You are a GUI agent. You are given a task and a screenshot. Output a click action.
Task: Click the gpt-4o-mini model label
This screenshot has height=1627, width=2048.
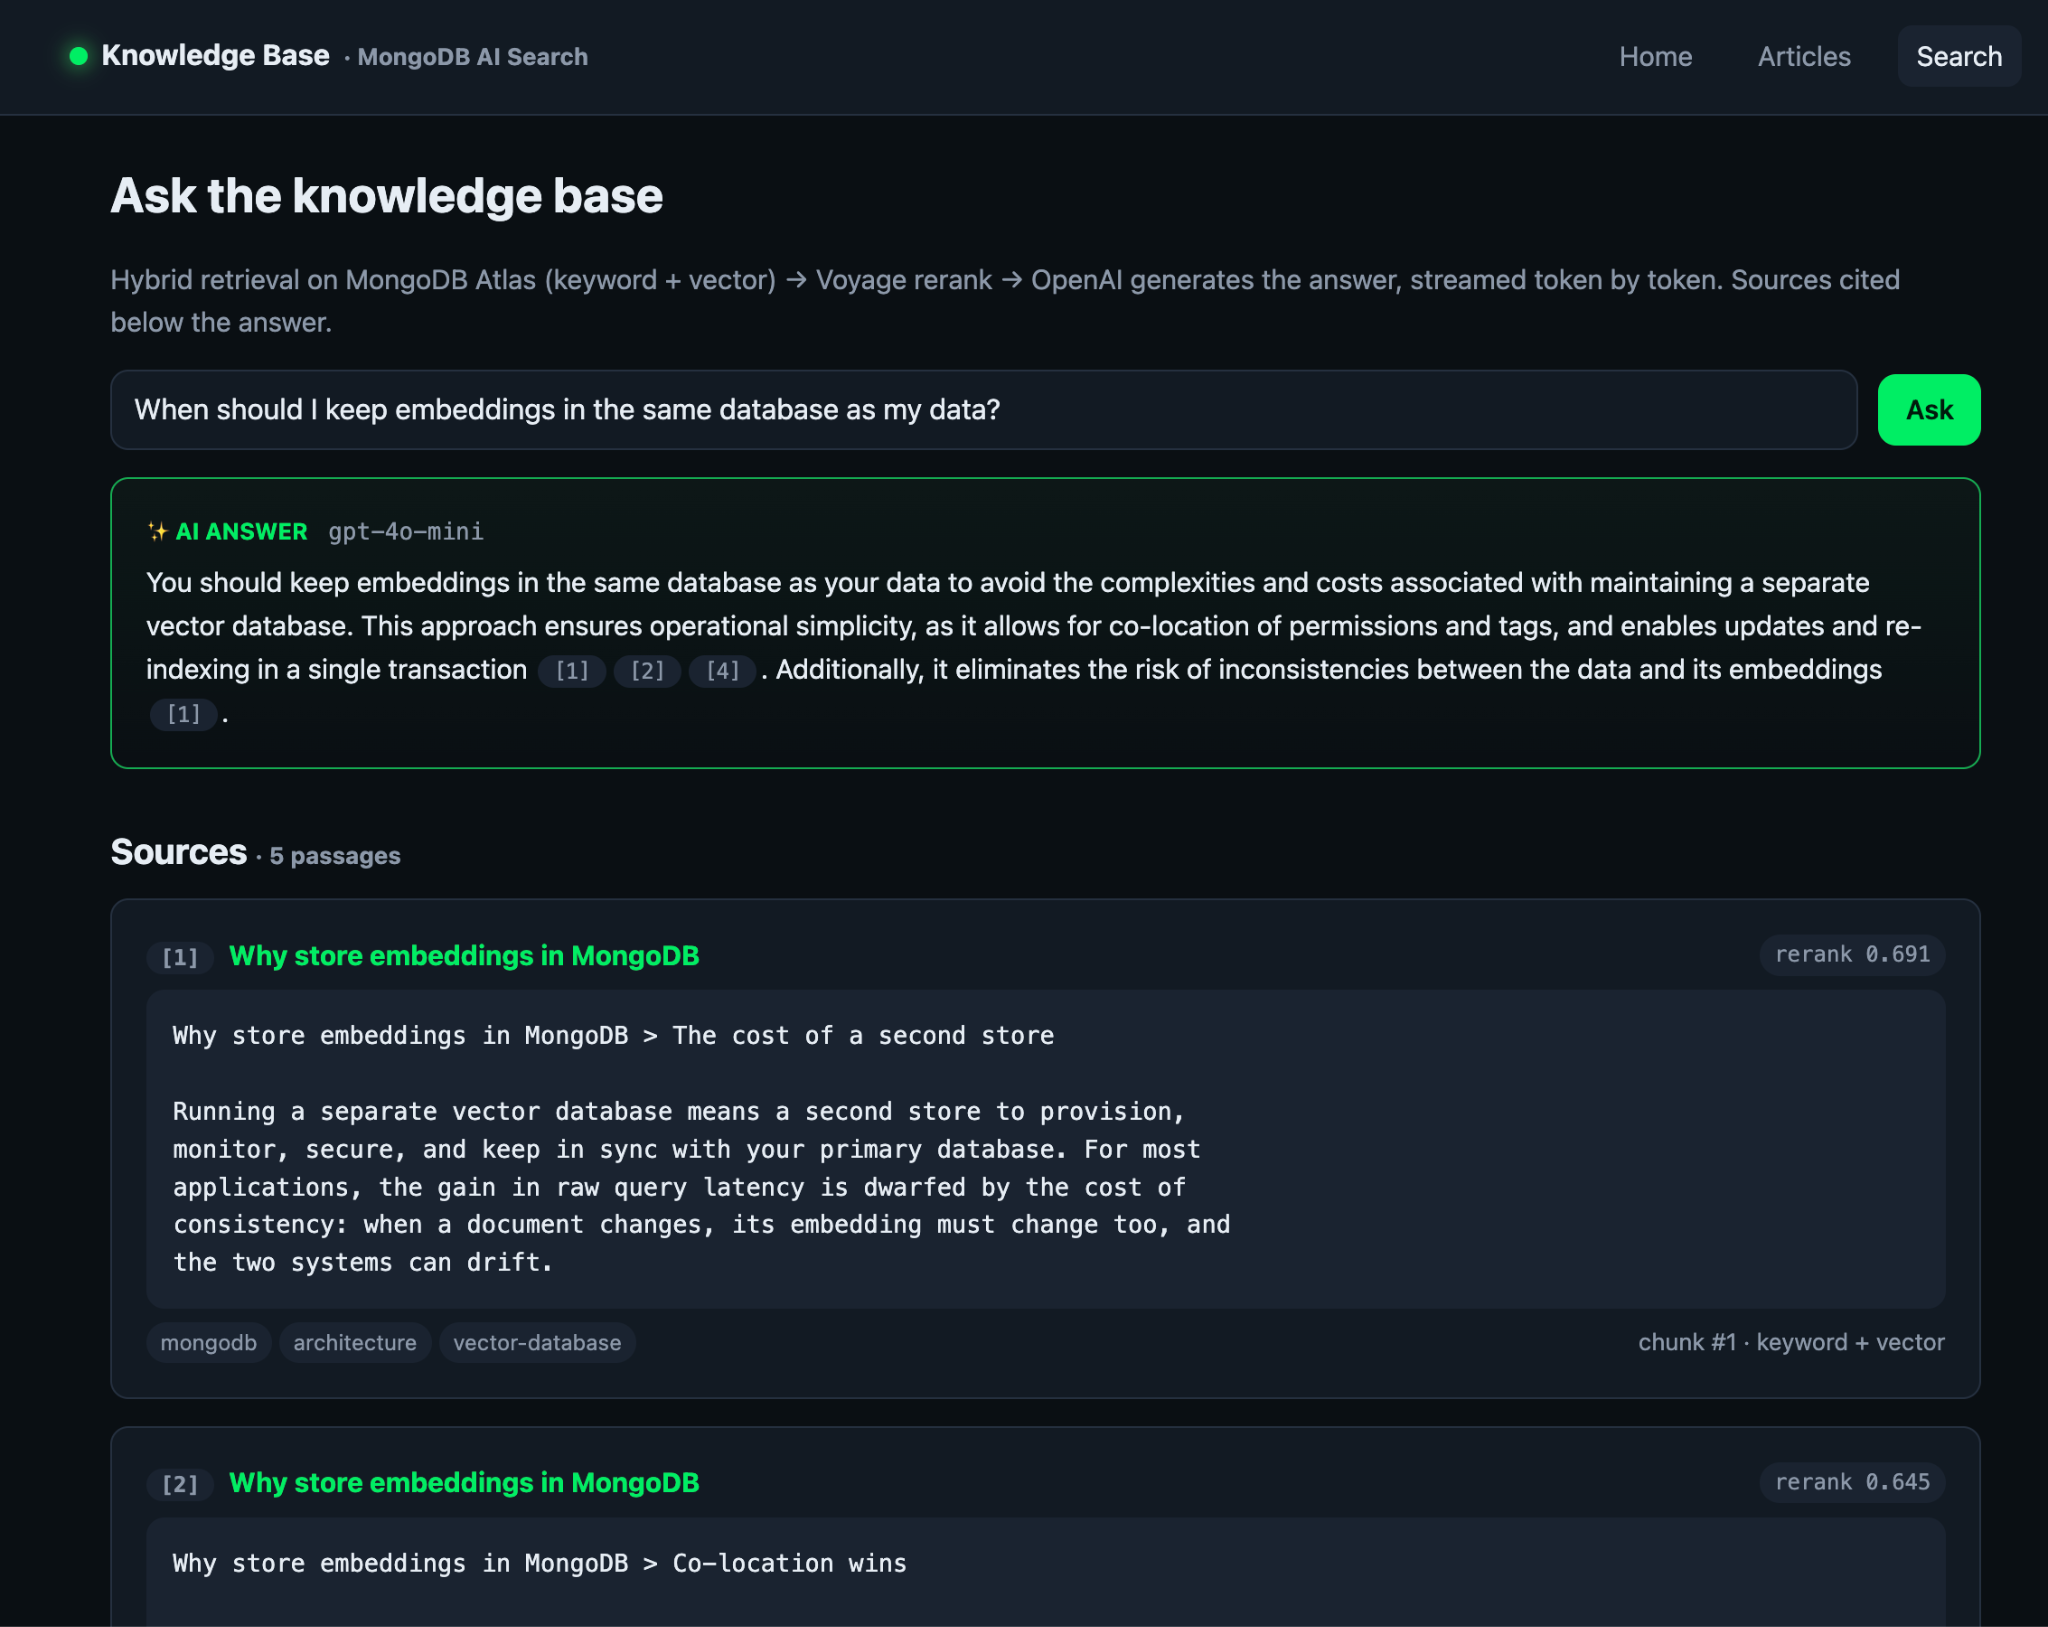(406, 531)
